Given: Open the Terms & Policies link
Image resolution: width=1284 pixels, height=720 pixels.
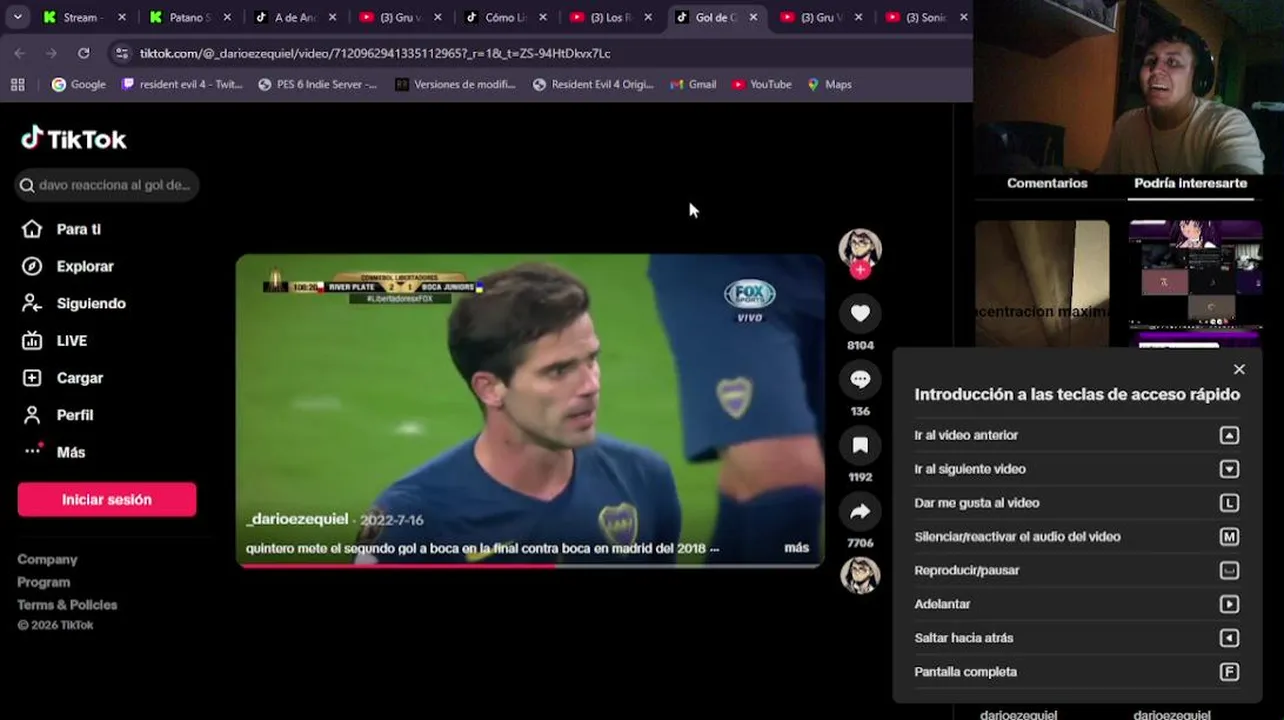Looking at the screenshot, I should pos(67,605).
